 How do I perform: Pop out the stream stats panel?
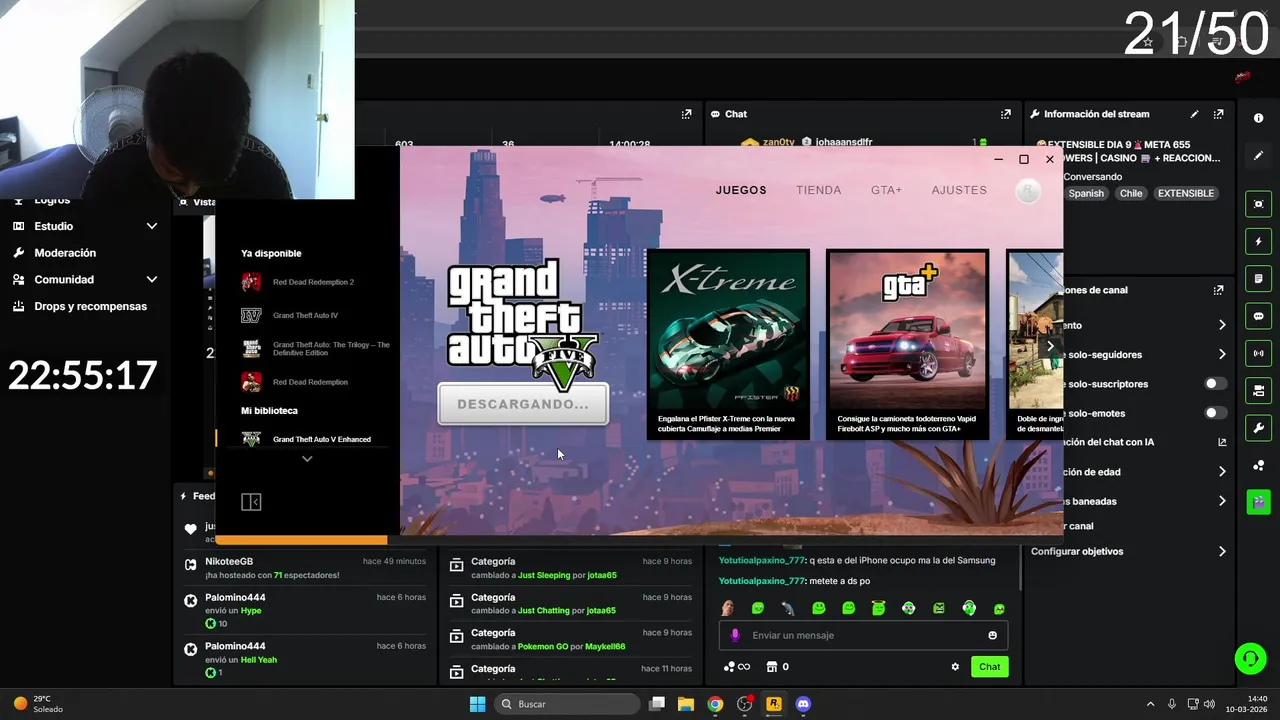pyautogui.click(x=686, y=114)
